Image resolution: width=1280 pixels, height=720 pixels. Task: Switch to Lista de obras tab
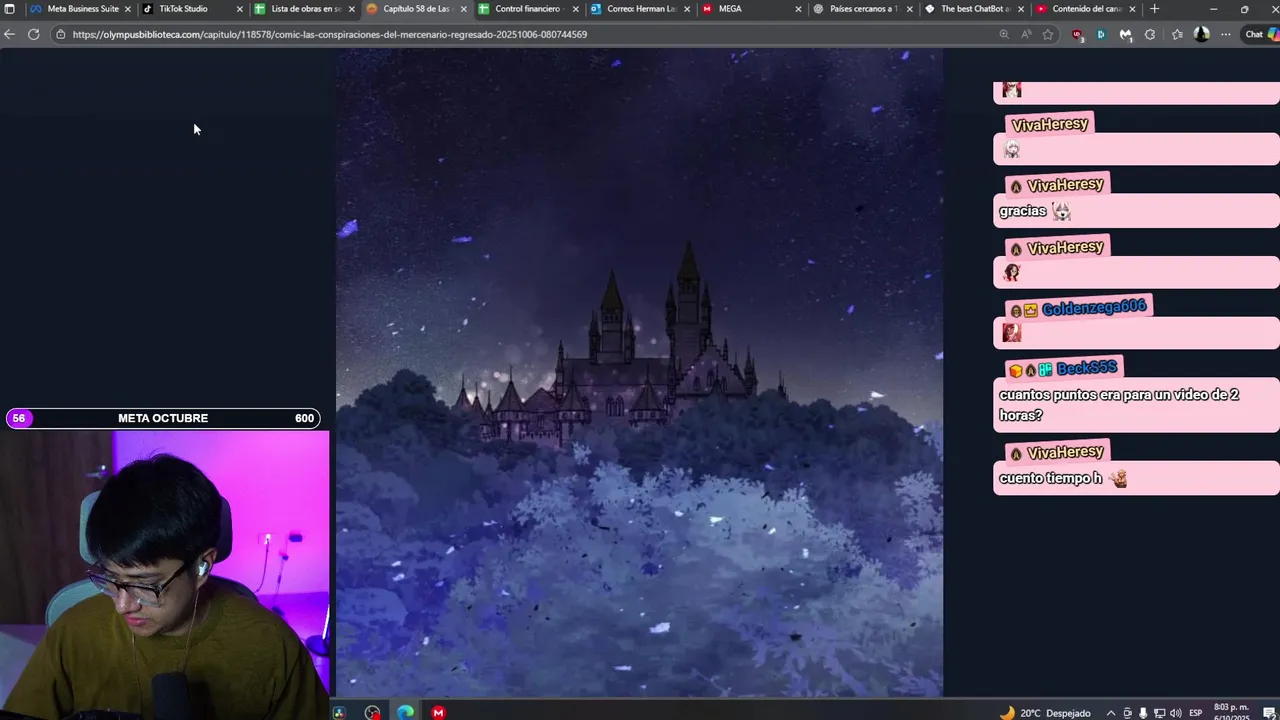(305, 9)
